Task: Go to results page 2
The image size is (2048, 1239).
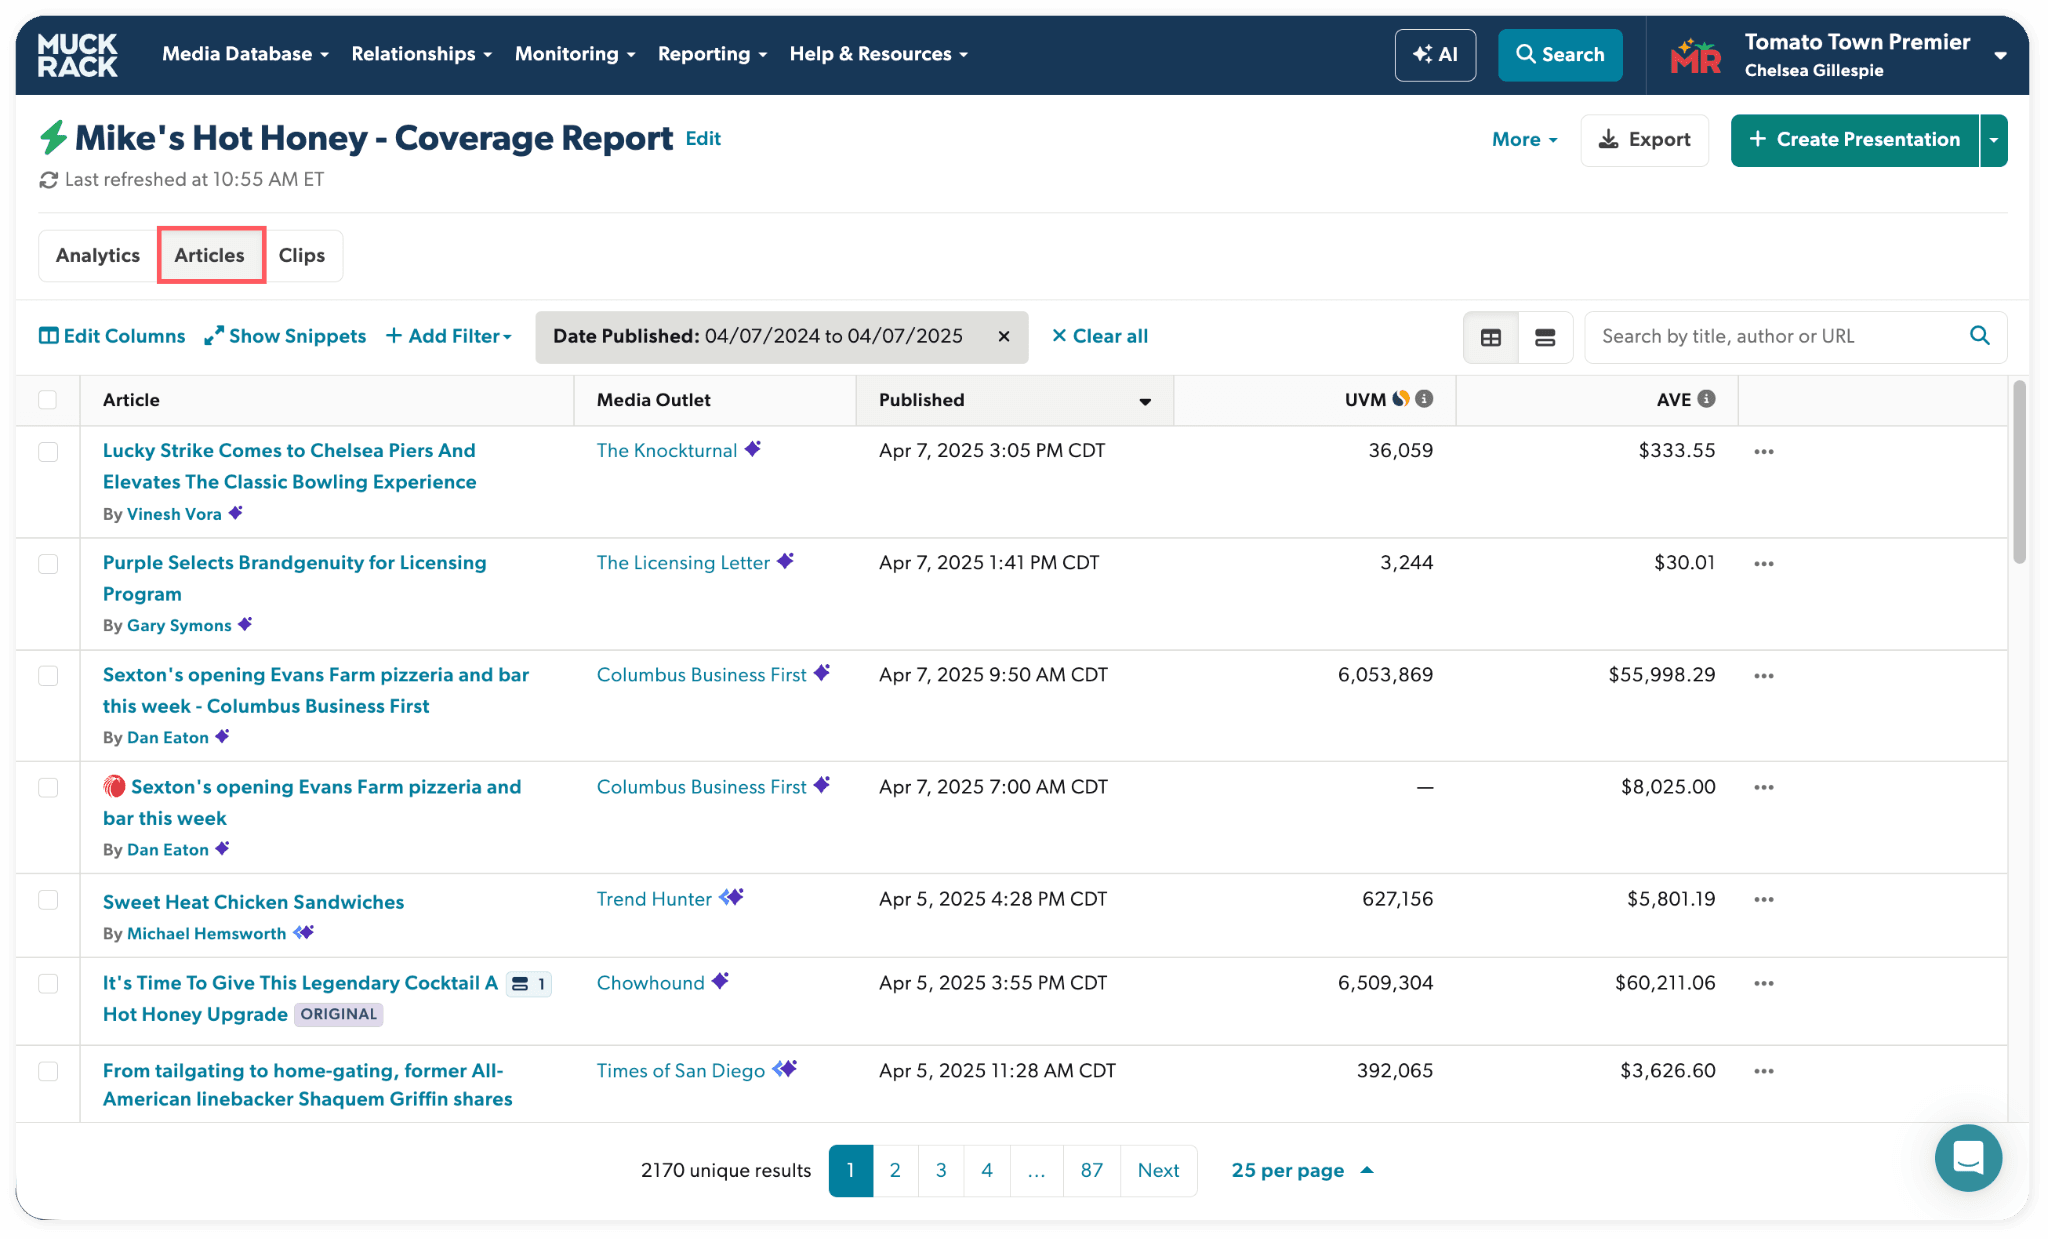Action: (895, 1171)
